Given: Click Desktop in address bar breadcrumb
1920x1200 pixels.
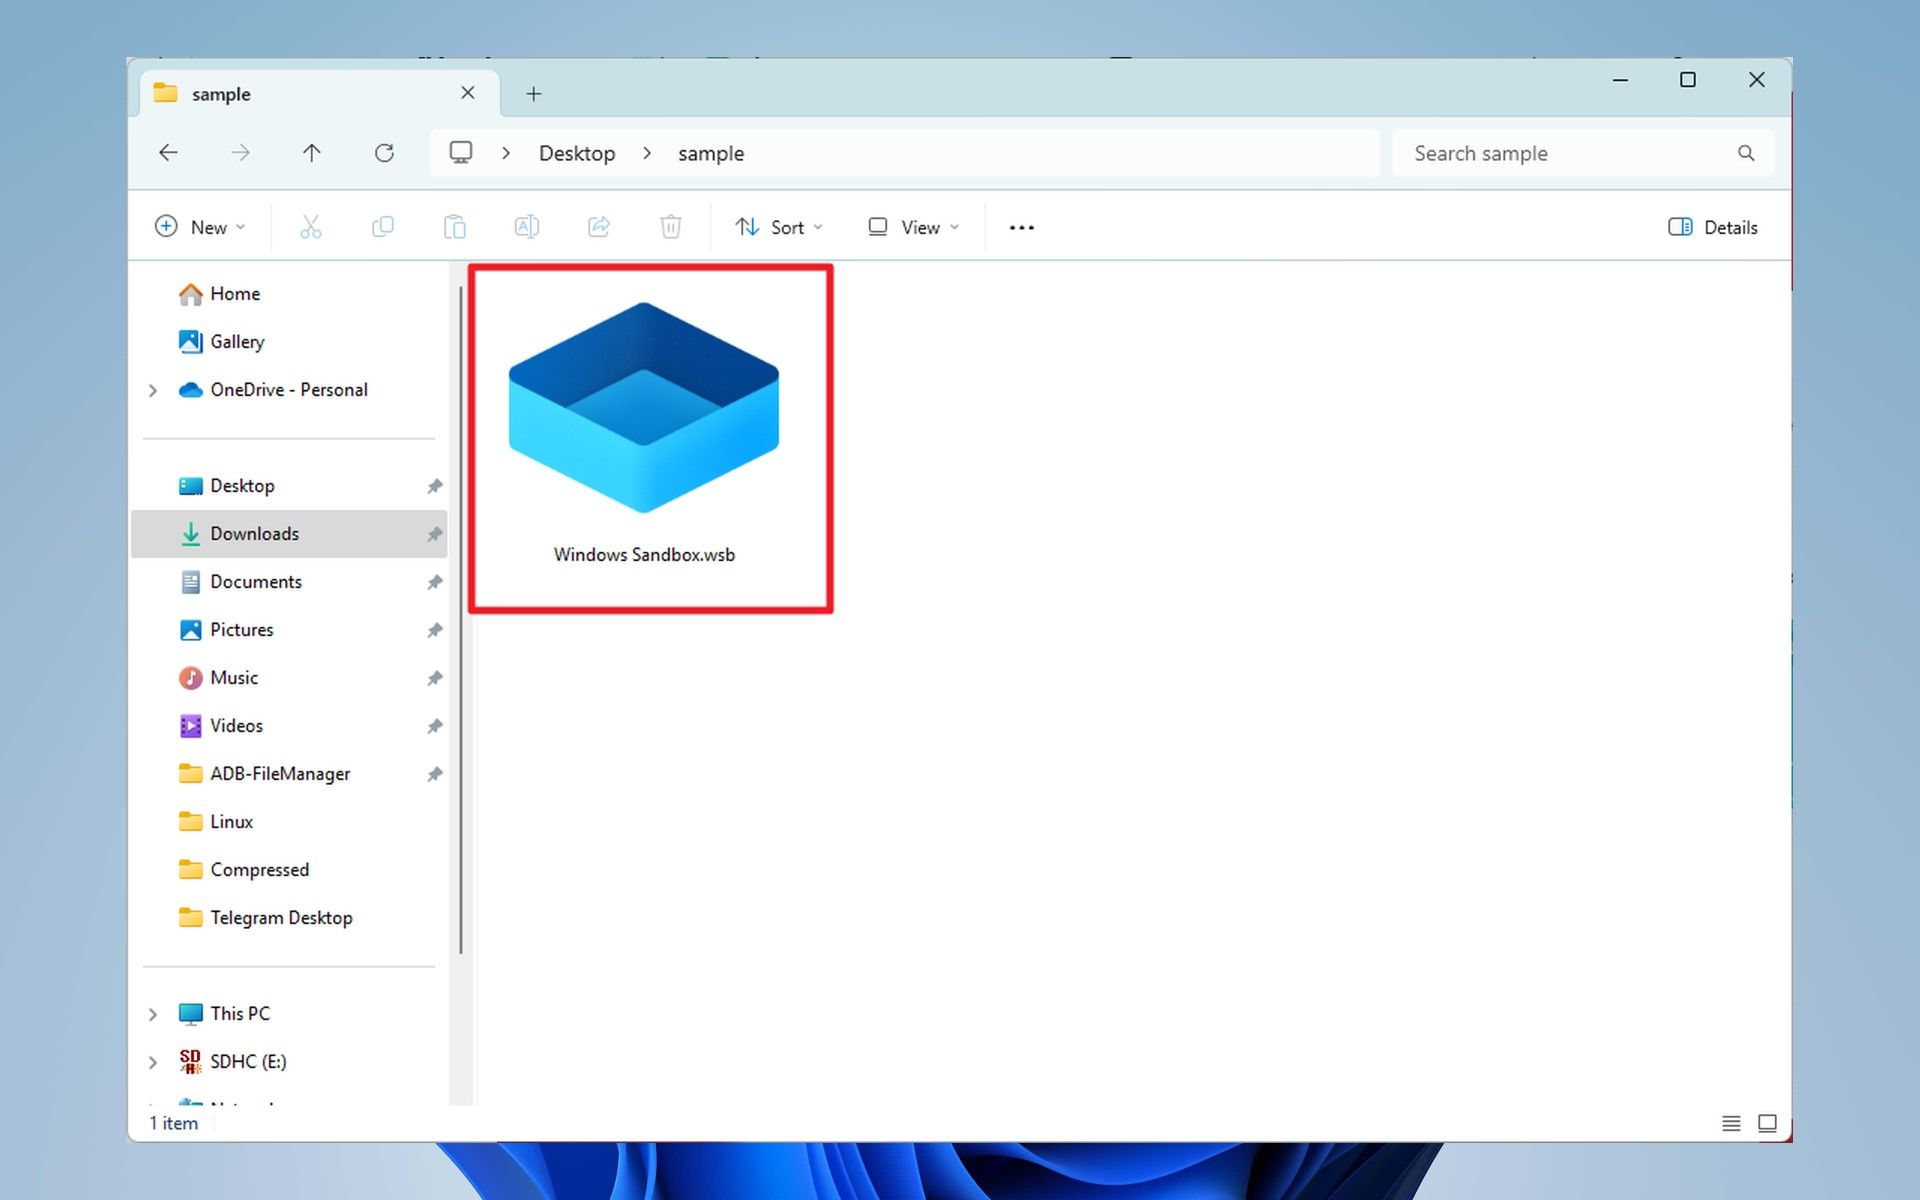Looking at the screenshot, I should (x=577, y=153).
